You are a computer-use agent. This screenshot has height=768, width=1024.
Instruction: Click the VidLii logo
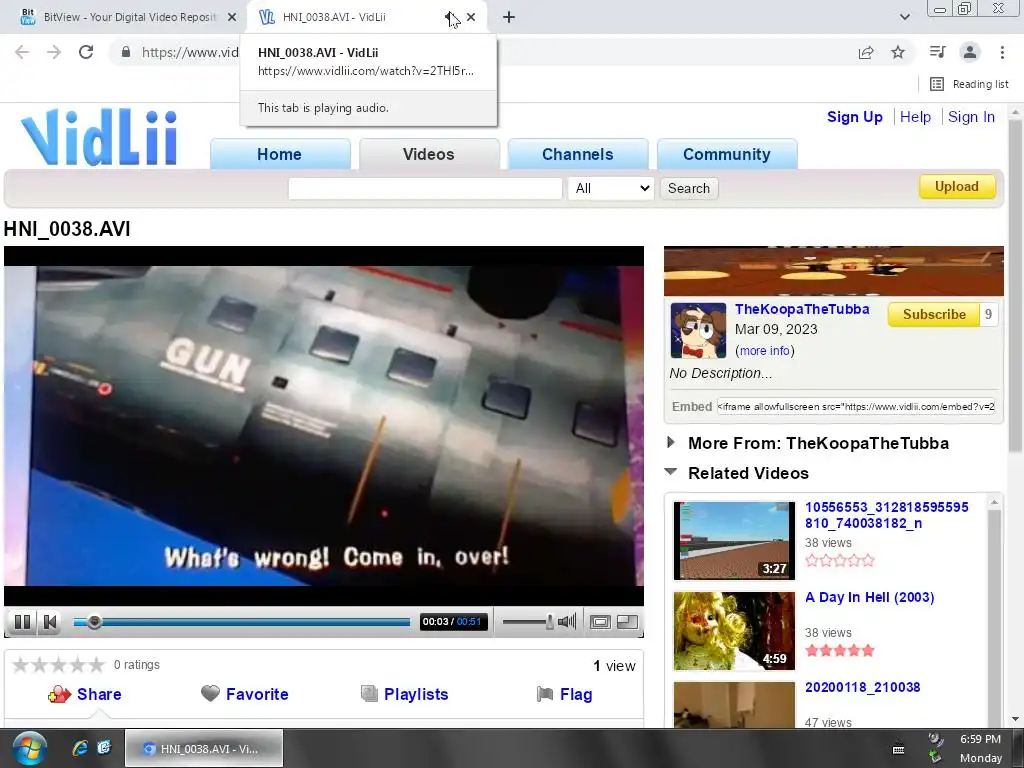tap(99, 137)
